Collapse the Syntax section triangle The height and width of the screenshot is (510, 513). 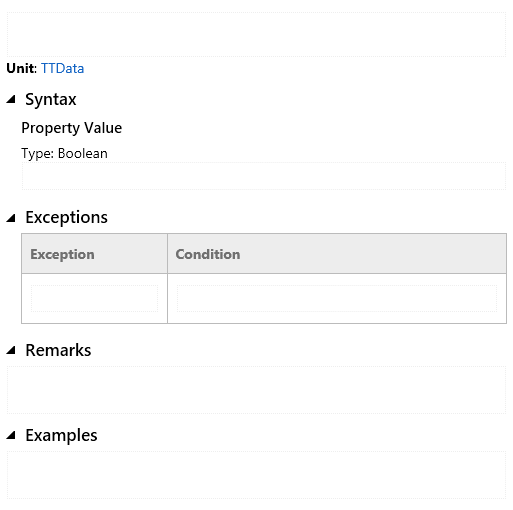click(11, 99)
